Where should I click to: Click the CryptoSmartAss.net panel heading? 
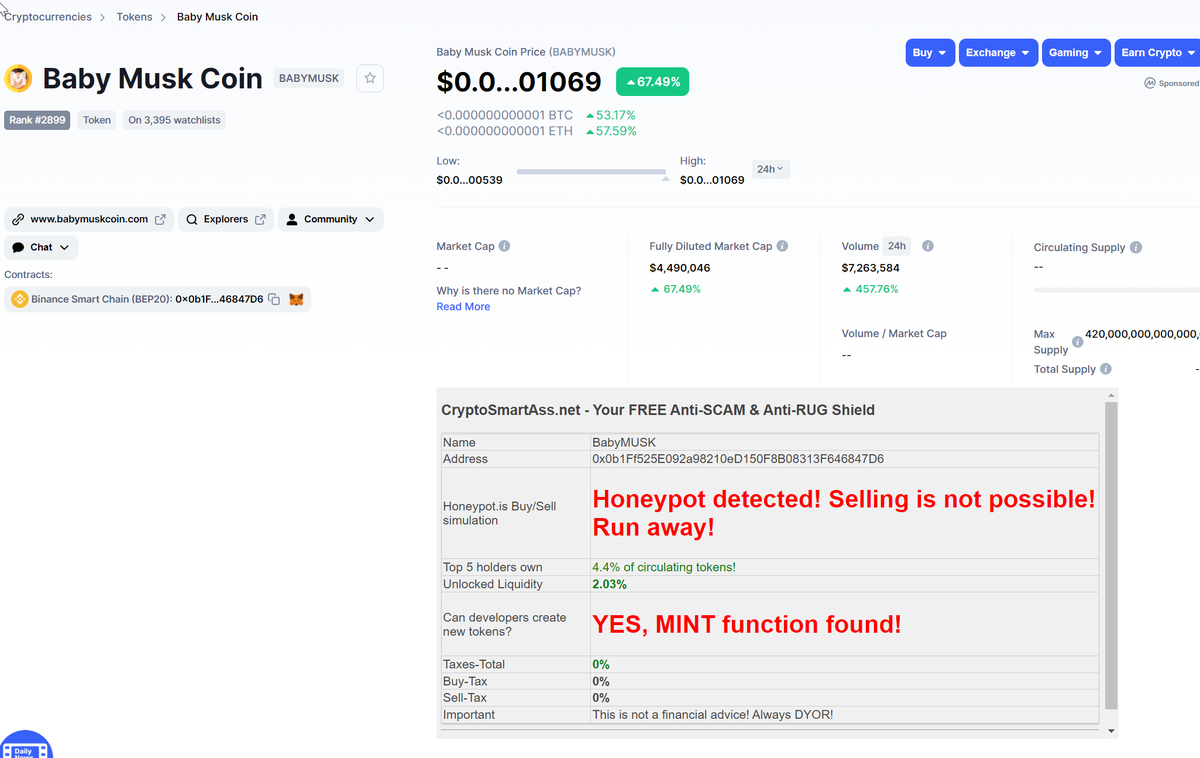pyautogui.click(x=658, y=410)
